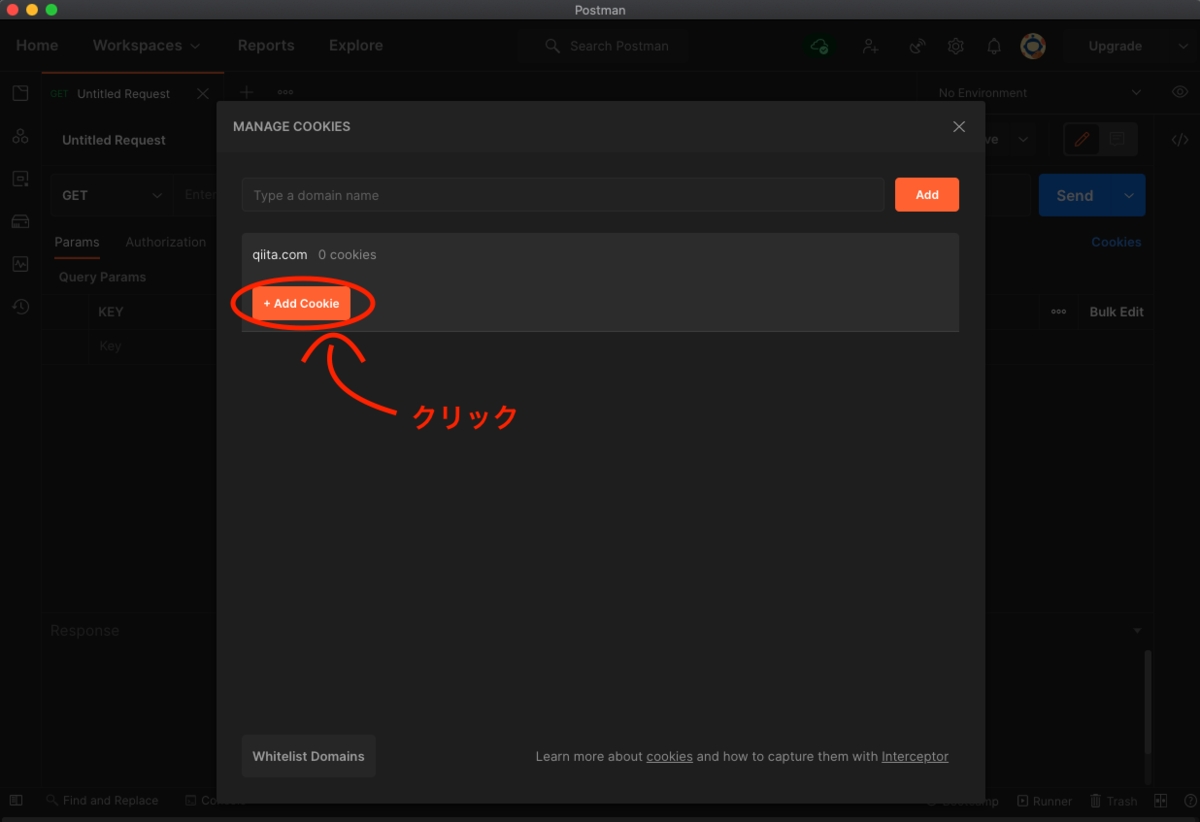Follow the Interceptor link
The width and height of the screenshot is (1200, 822).
click(915, 756)
